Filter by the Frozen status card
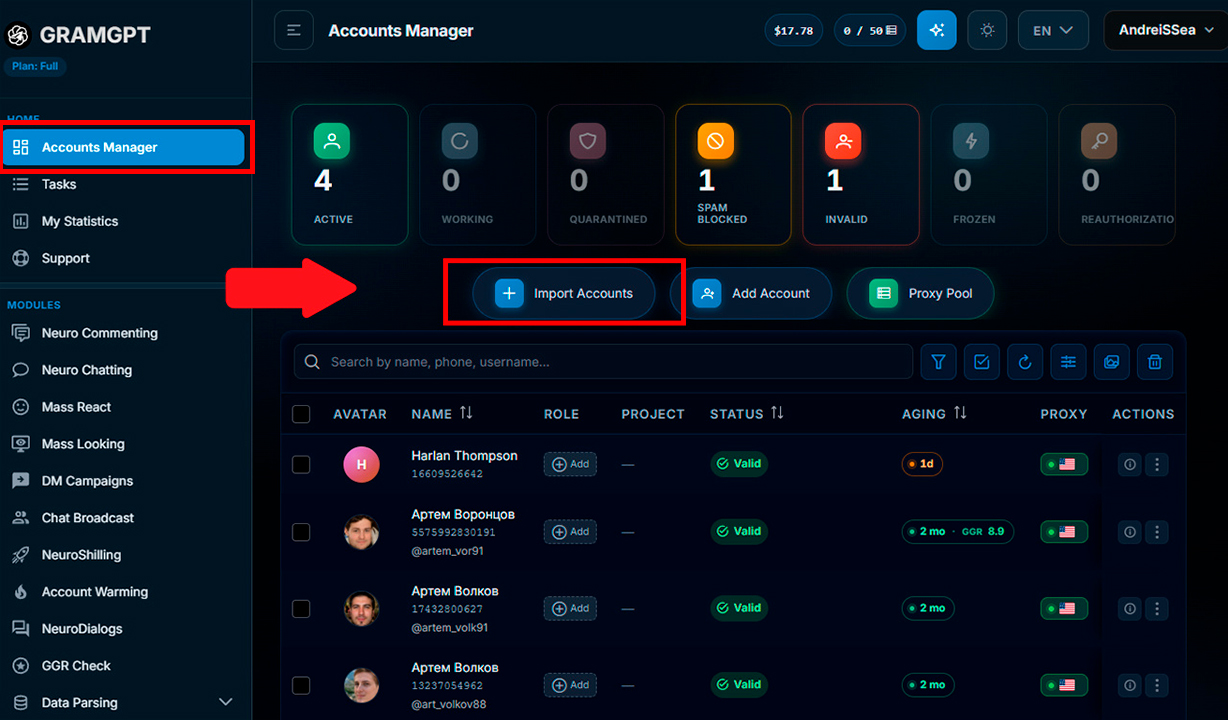Viewport: 1228px width, 720px height. (x=990, y=175)
